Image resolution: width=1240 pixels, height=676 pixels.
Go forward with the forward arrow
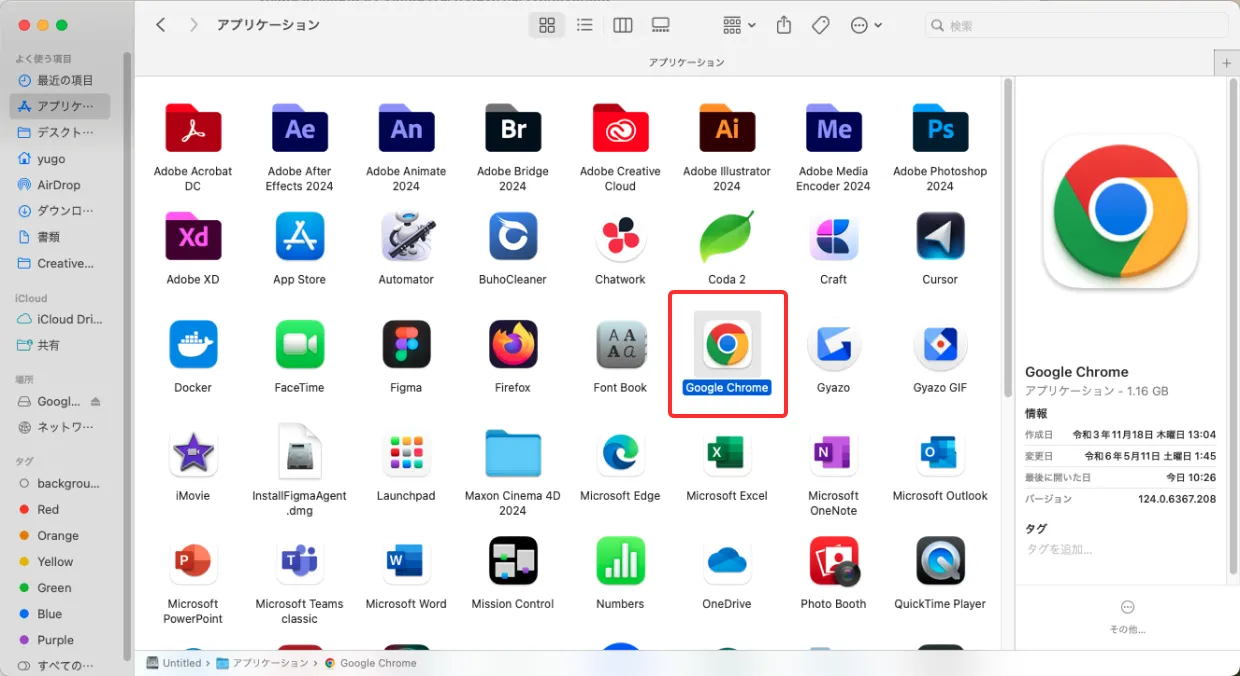[x=193, y=25]
